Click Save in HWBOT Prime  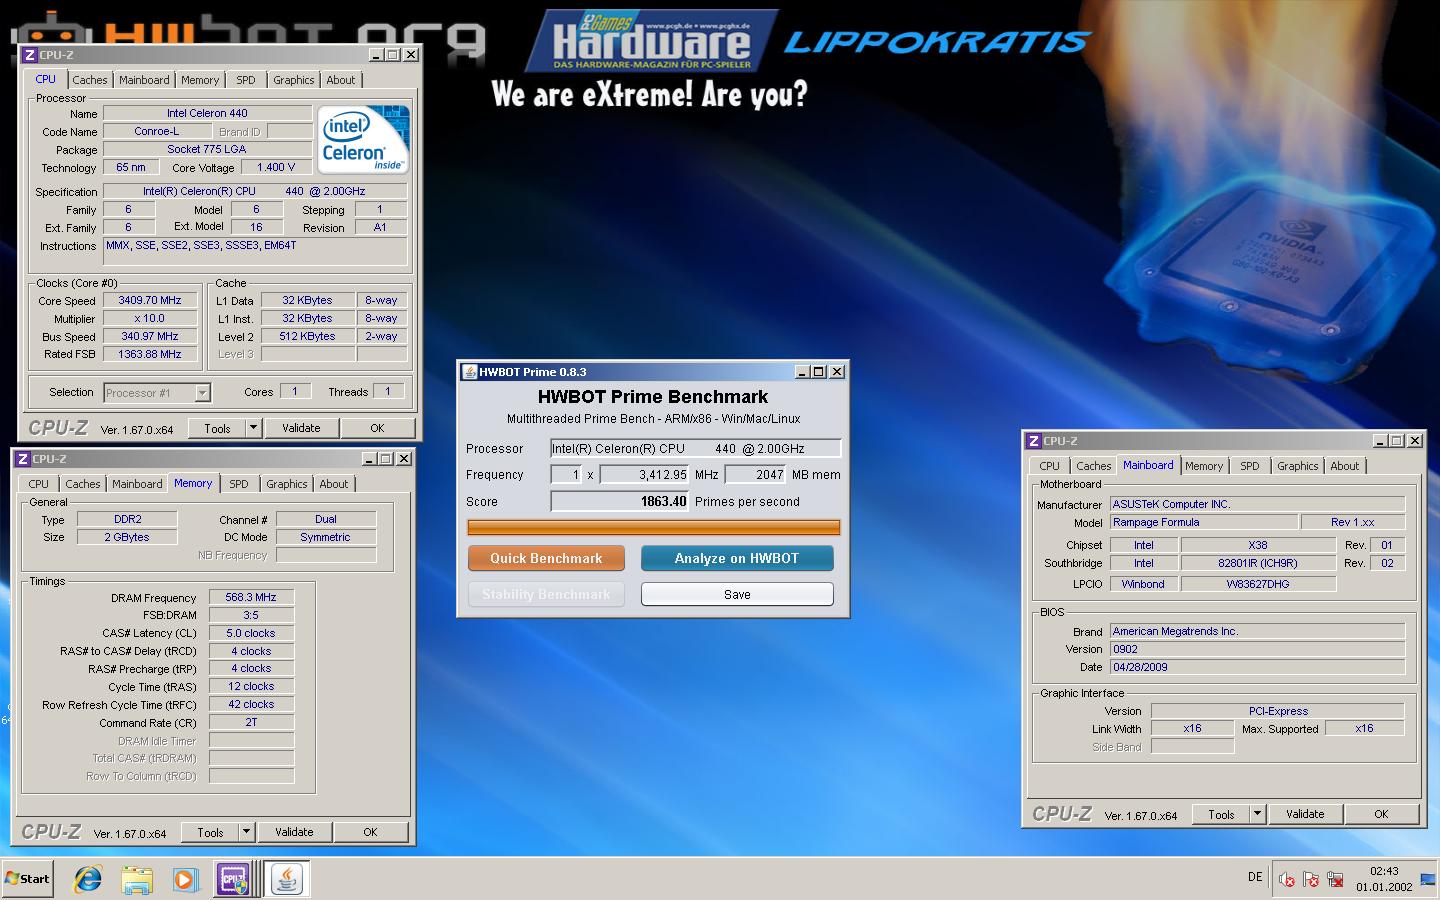tap(737, 594)
